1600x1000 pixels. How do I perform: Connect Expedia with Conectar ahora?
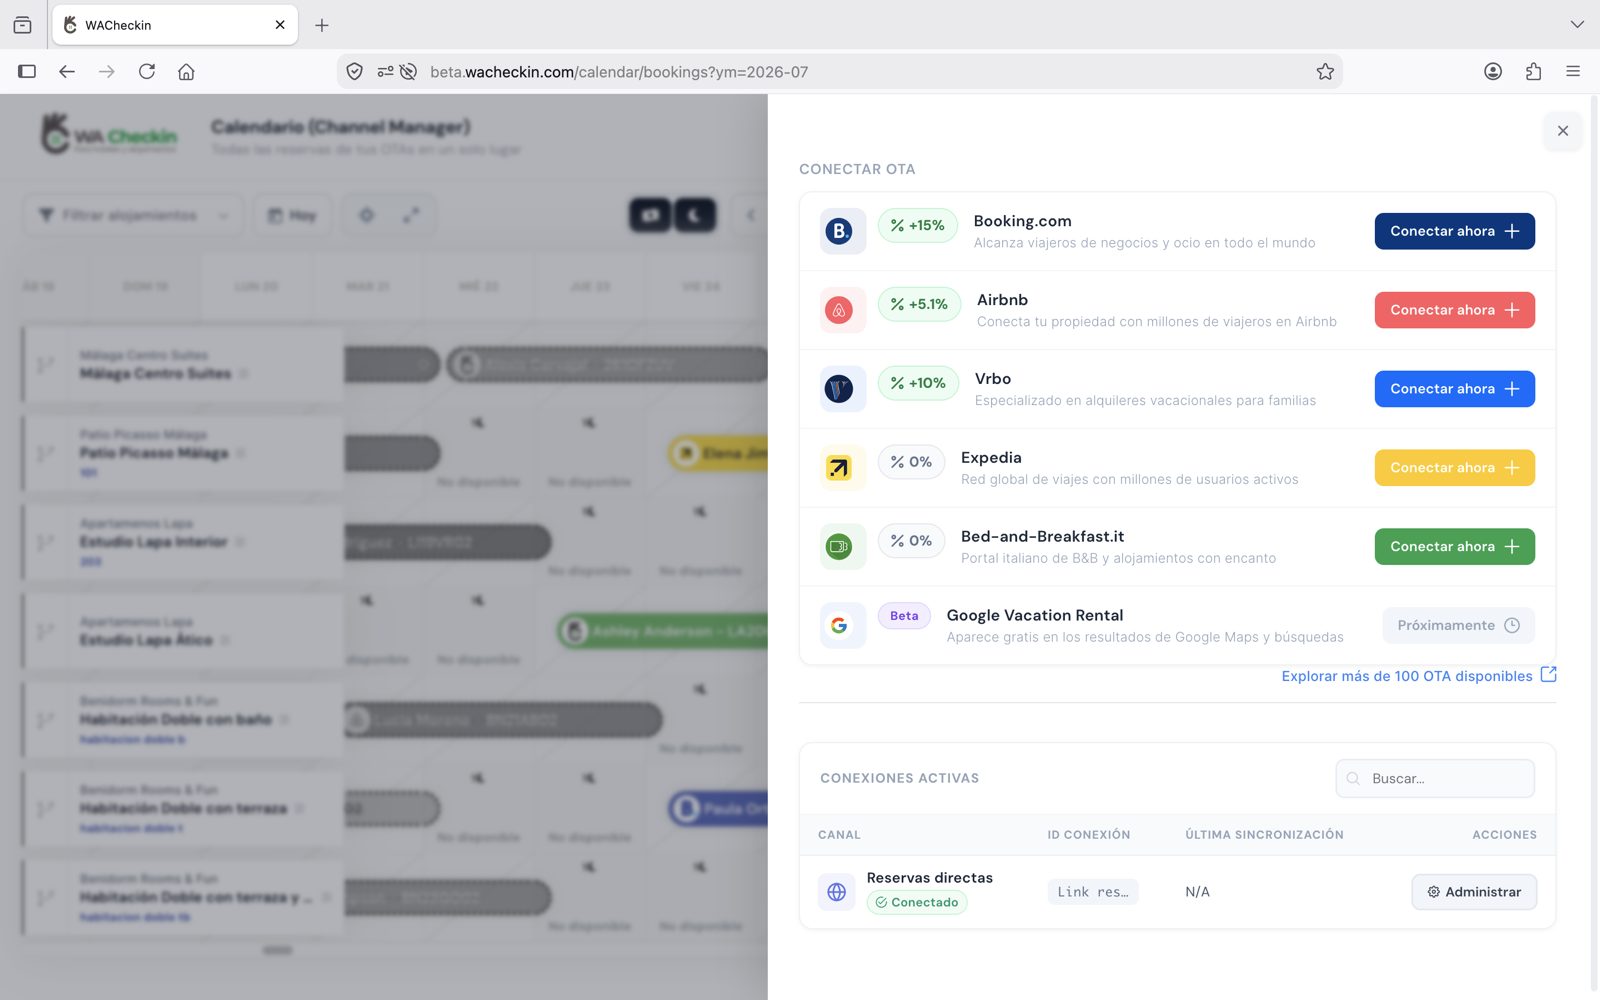click(1454, 468)
